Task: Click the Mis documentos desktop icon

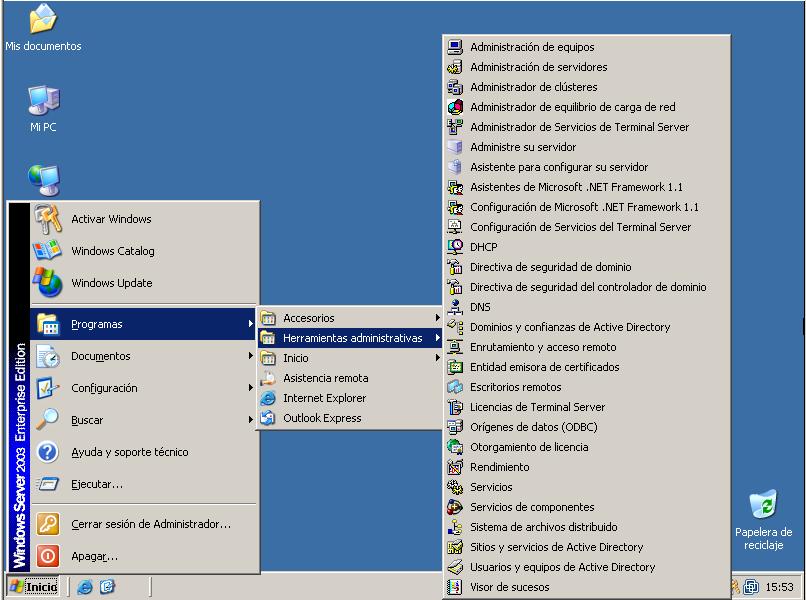Action: click(x=43, y=19)
